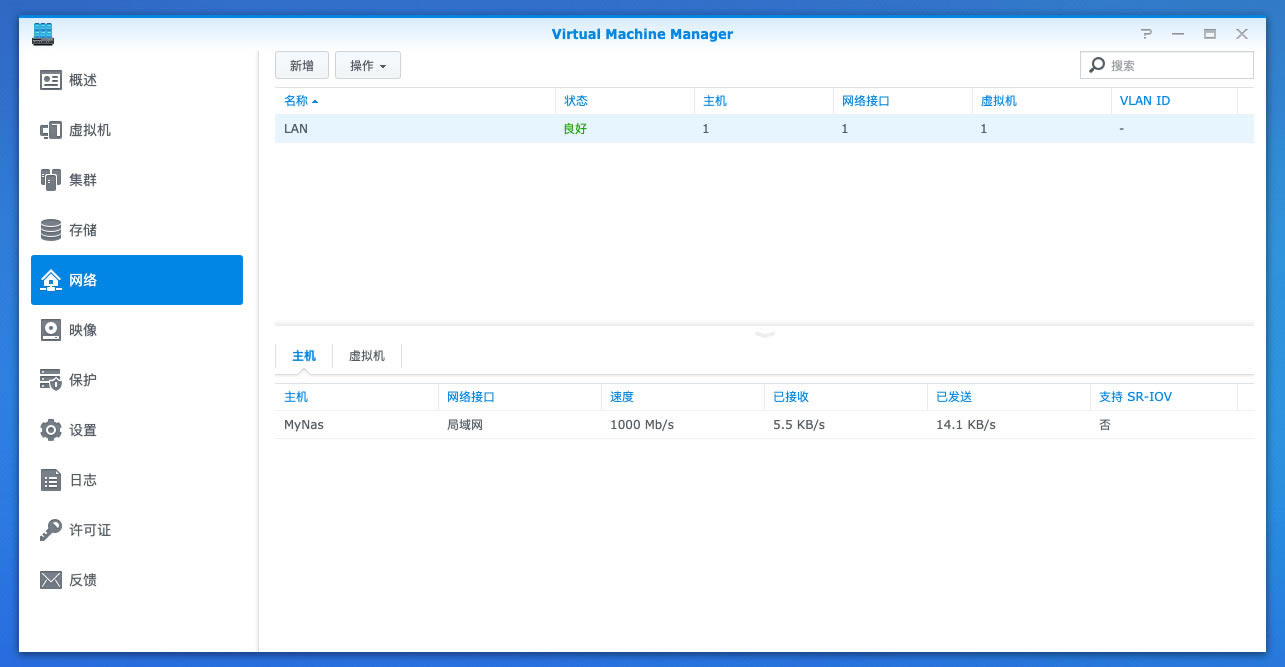Click the Log (日志) document icon

(51, 480)
